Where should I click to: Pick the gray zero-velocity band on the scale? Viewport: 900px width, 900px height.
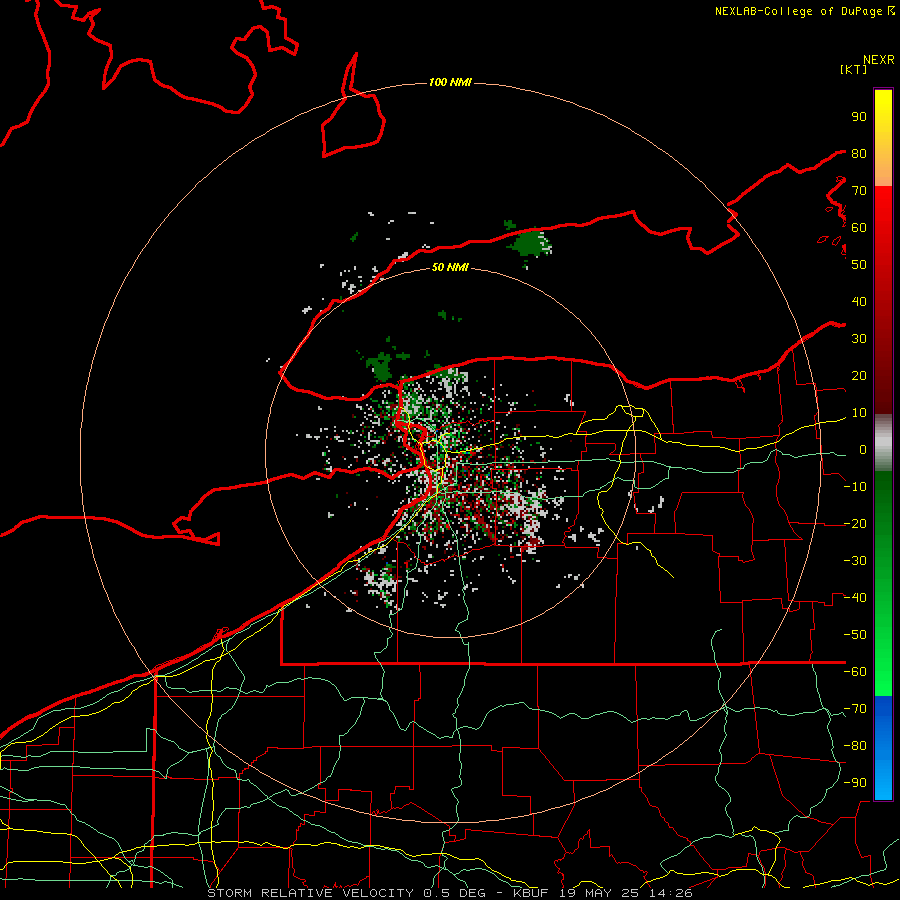pyautogui.click(x=883, y=443)
